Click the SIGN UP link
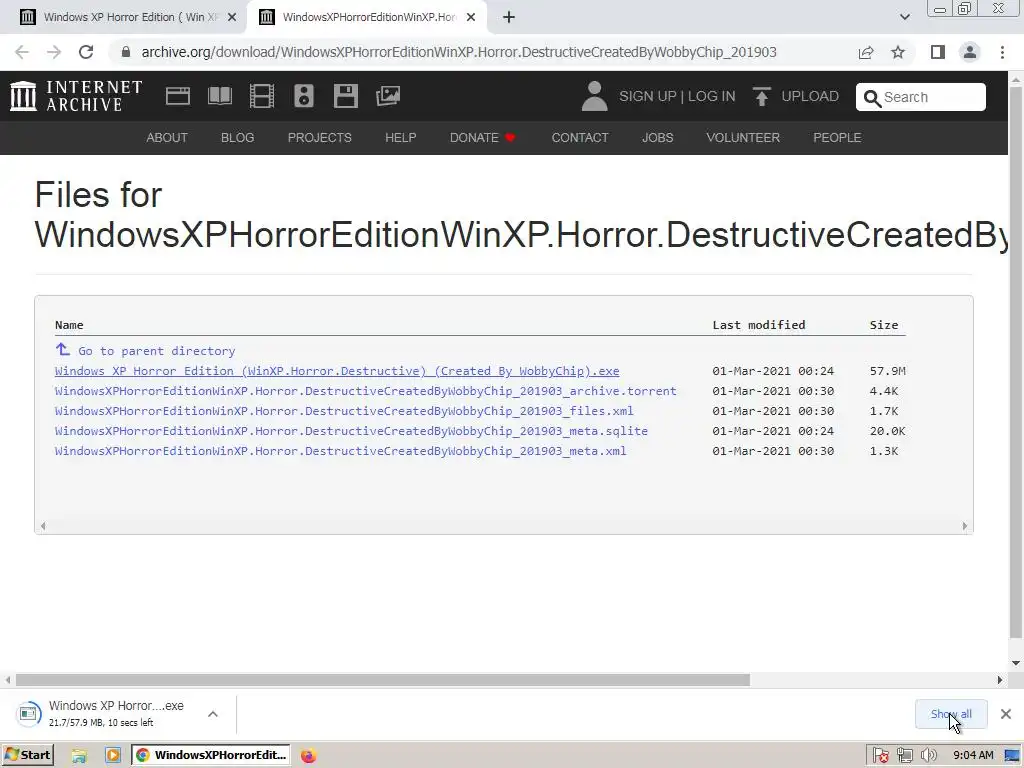This screenshot has width=1024, height=768. [647, 96]
